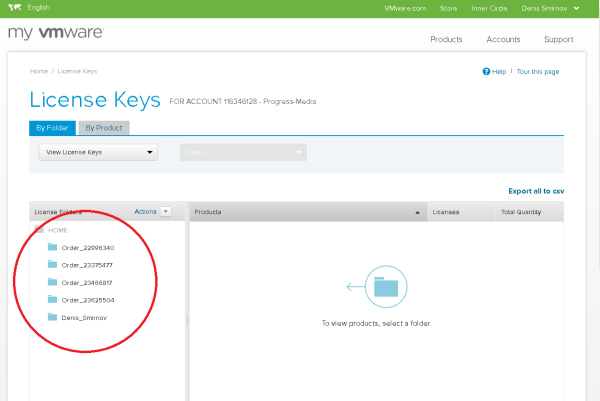Viewport: 600px width, 401px height.
Task: Click Export all to csv
Action: coord(536,191)
